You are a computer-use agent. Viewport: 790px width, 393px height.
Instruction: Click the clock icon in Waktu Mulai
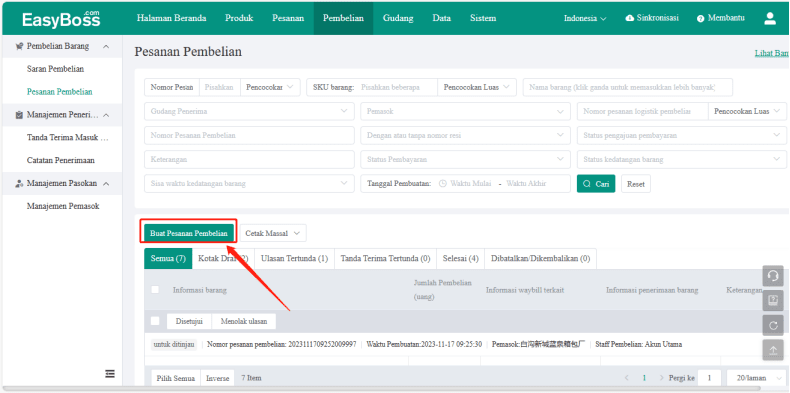click(x=443, y=184)
